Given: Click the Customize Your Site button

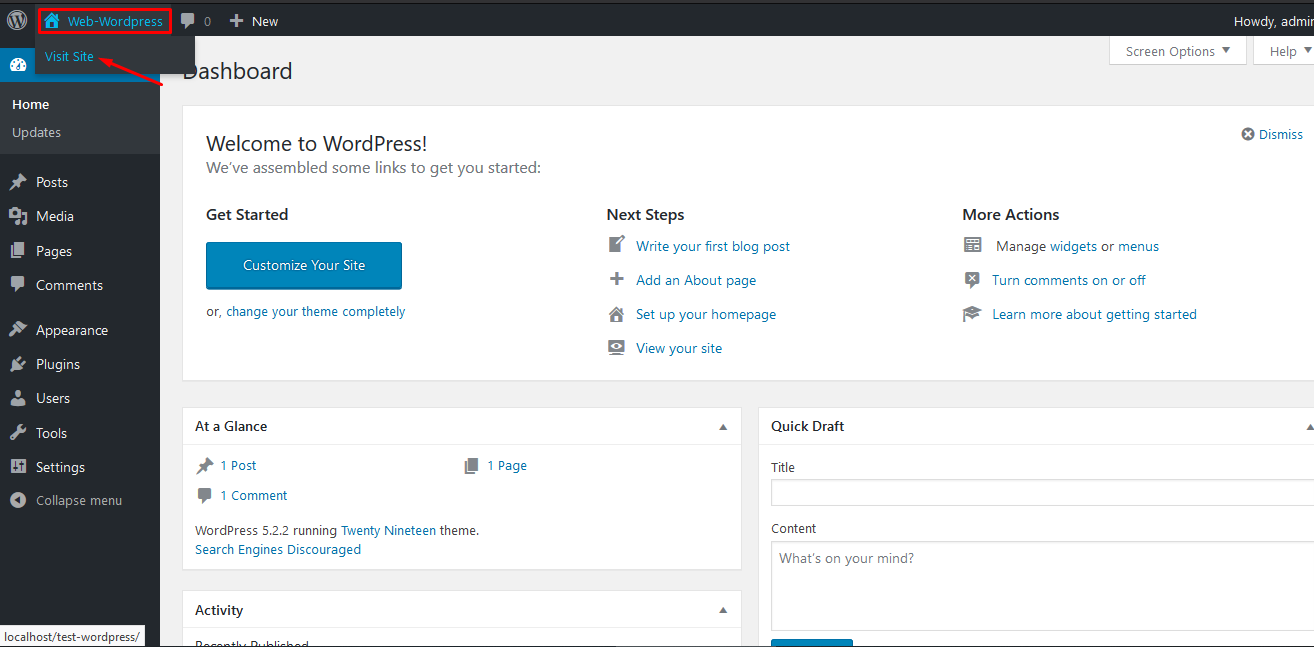Looking at the screenshot, I should coord(304,265).
